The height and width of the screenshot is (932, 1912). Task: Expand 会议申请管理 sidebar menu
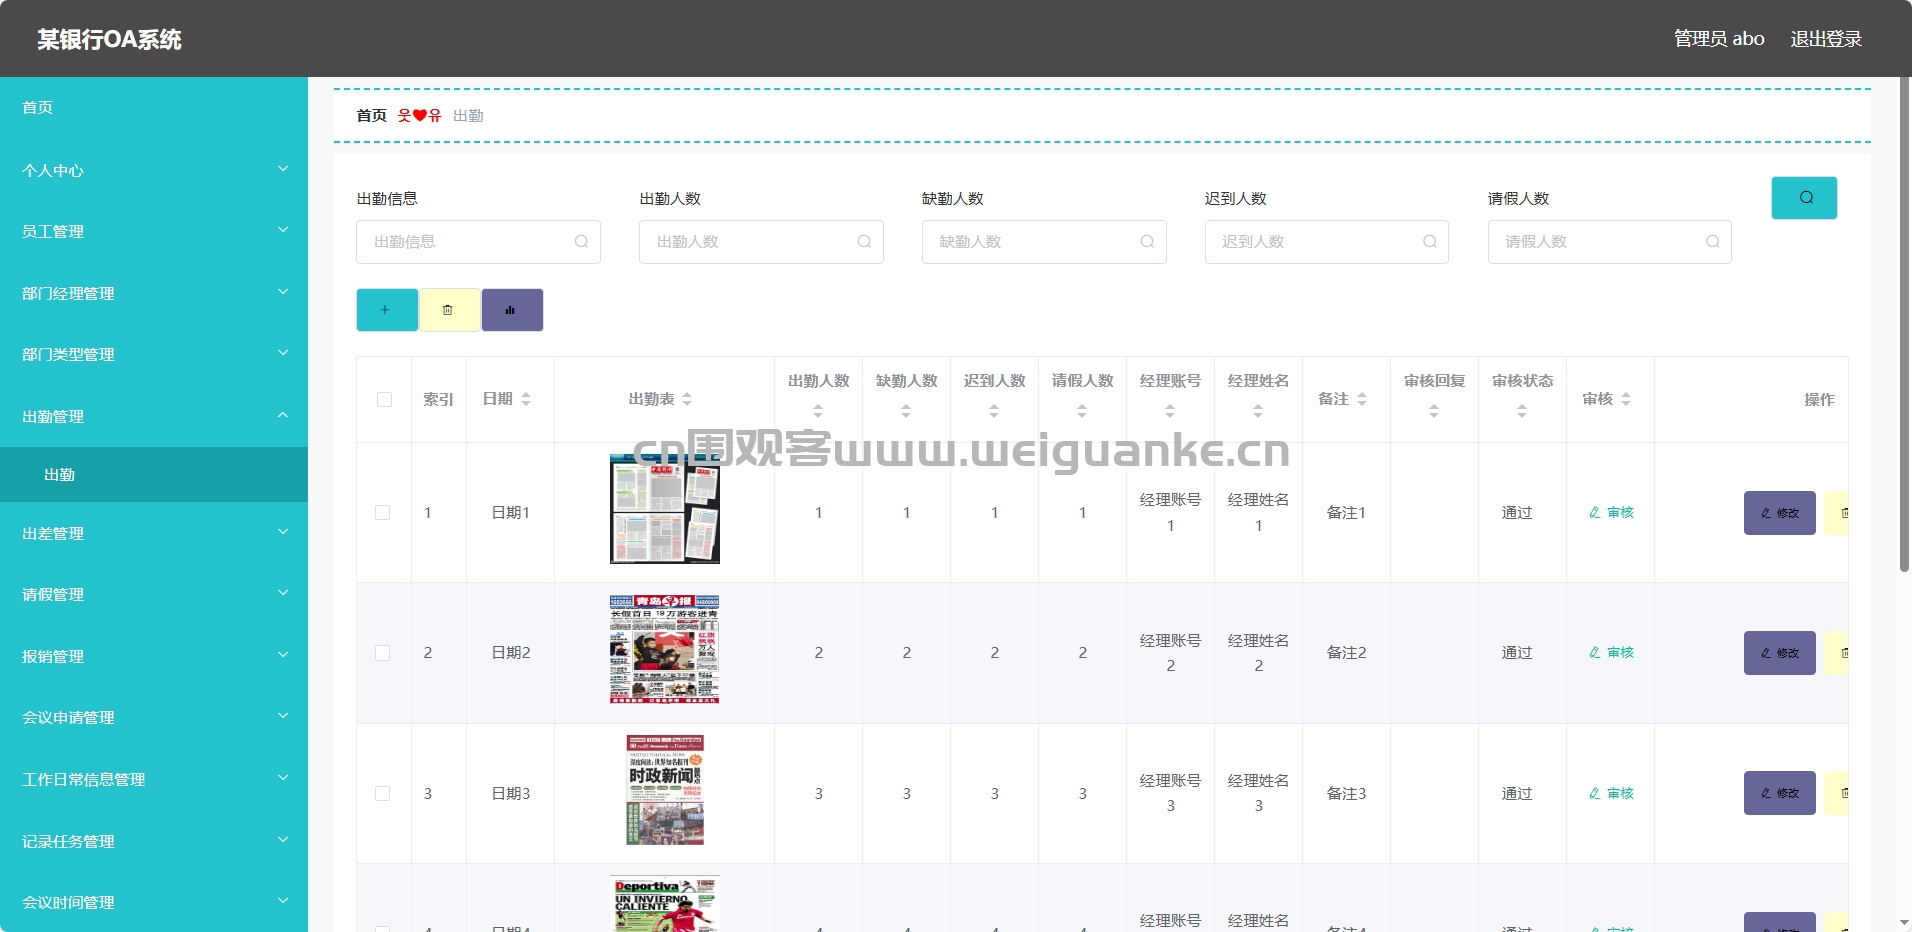(x=154, y=717)
